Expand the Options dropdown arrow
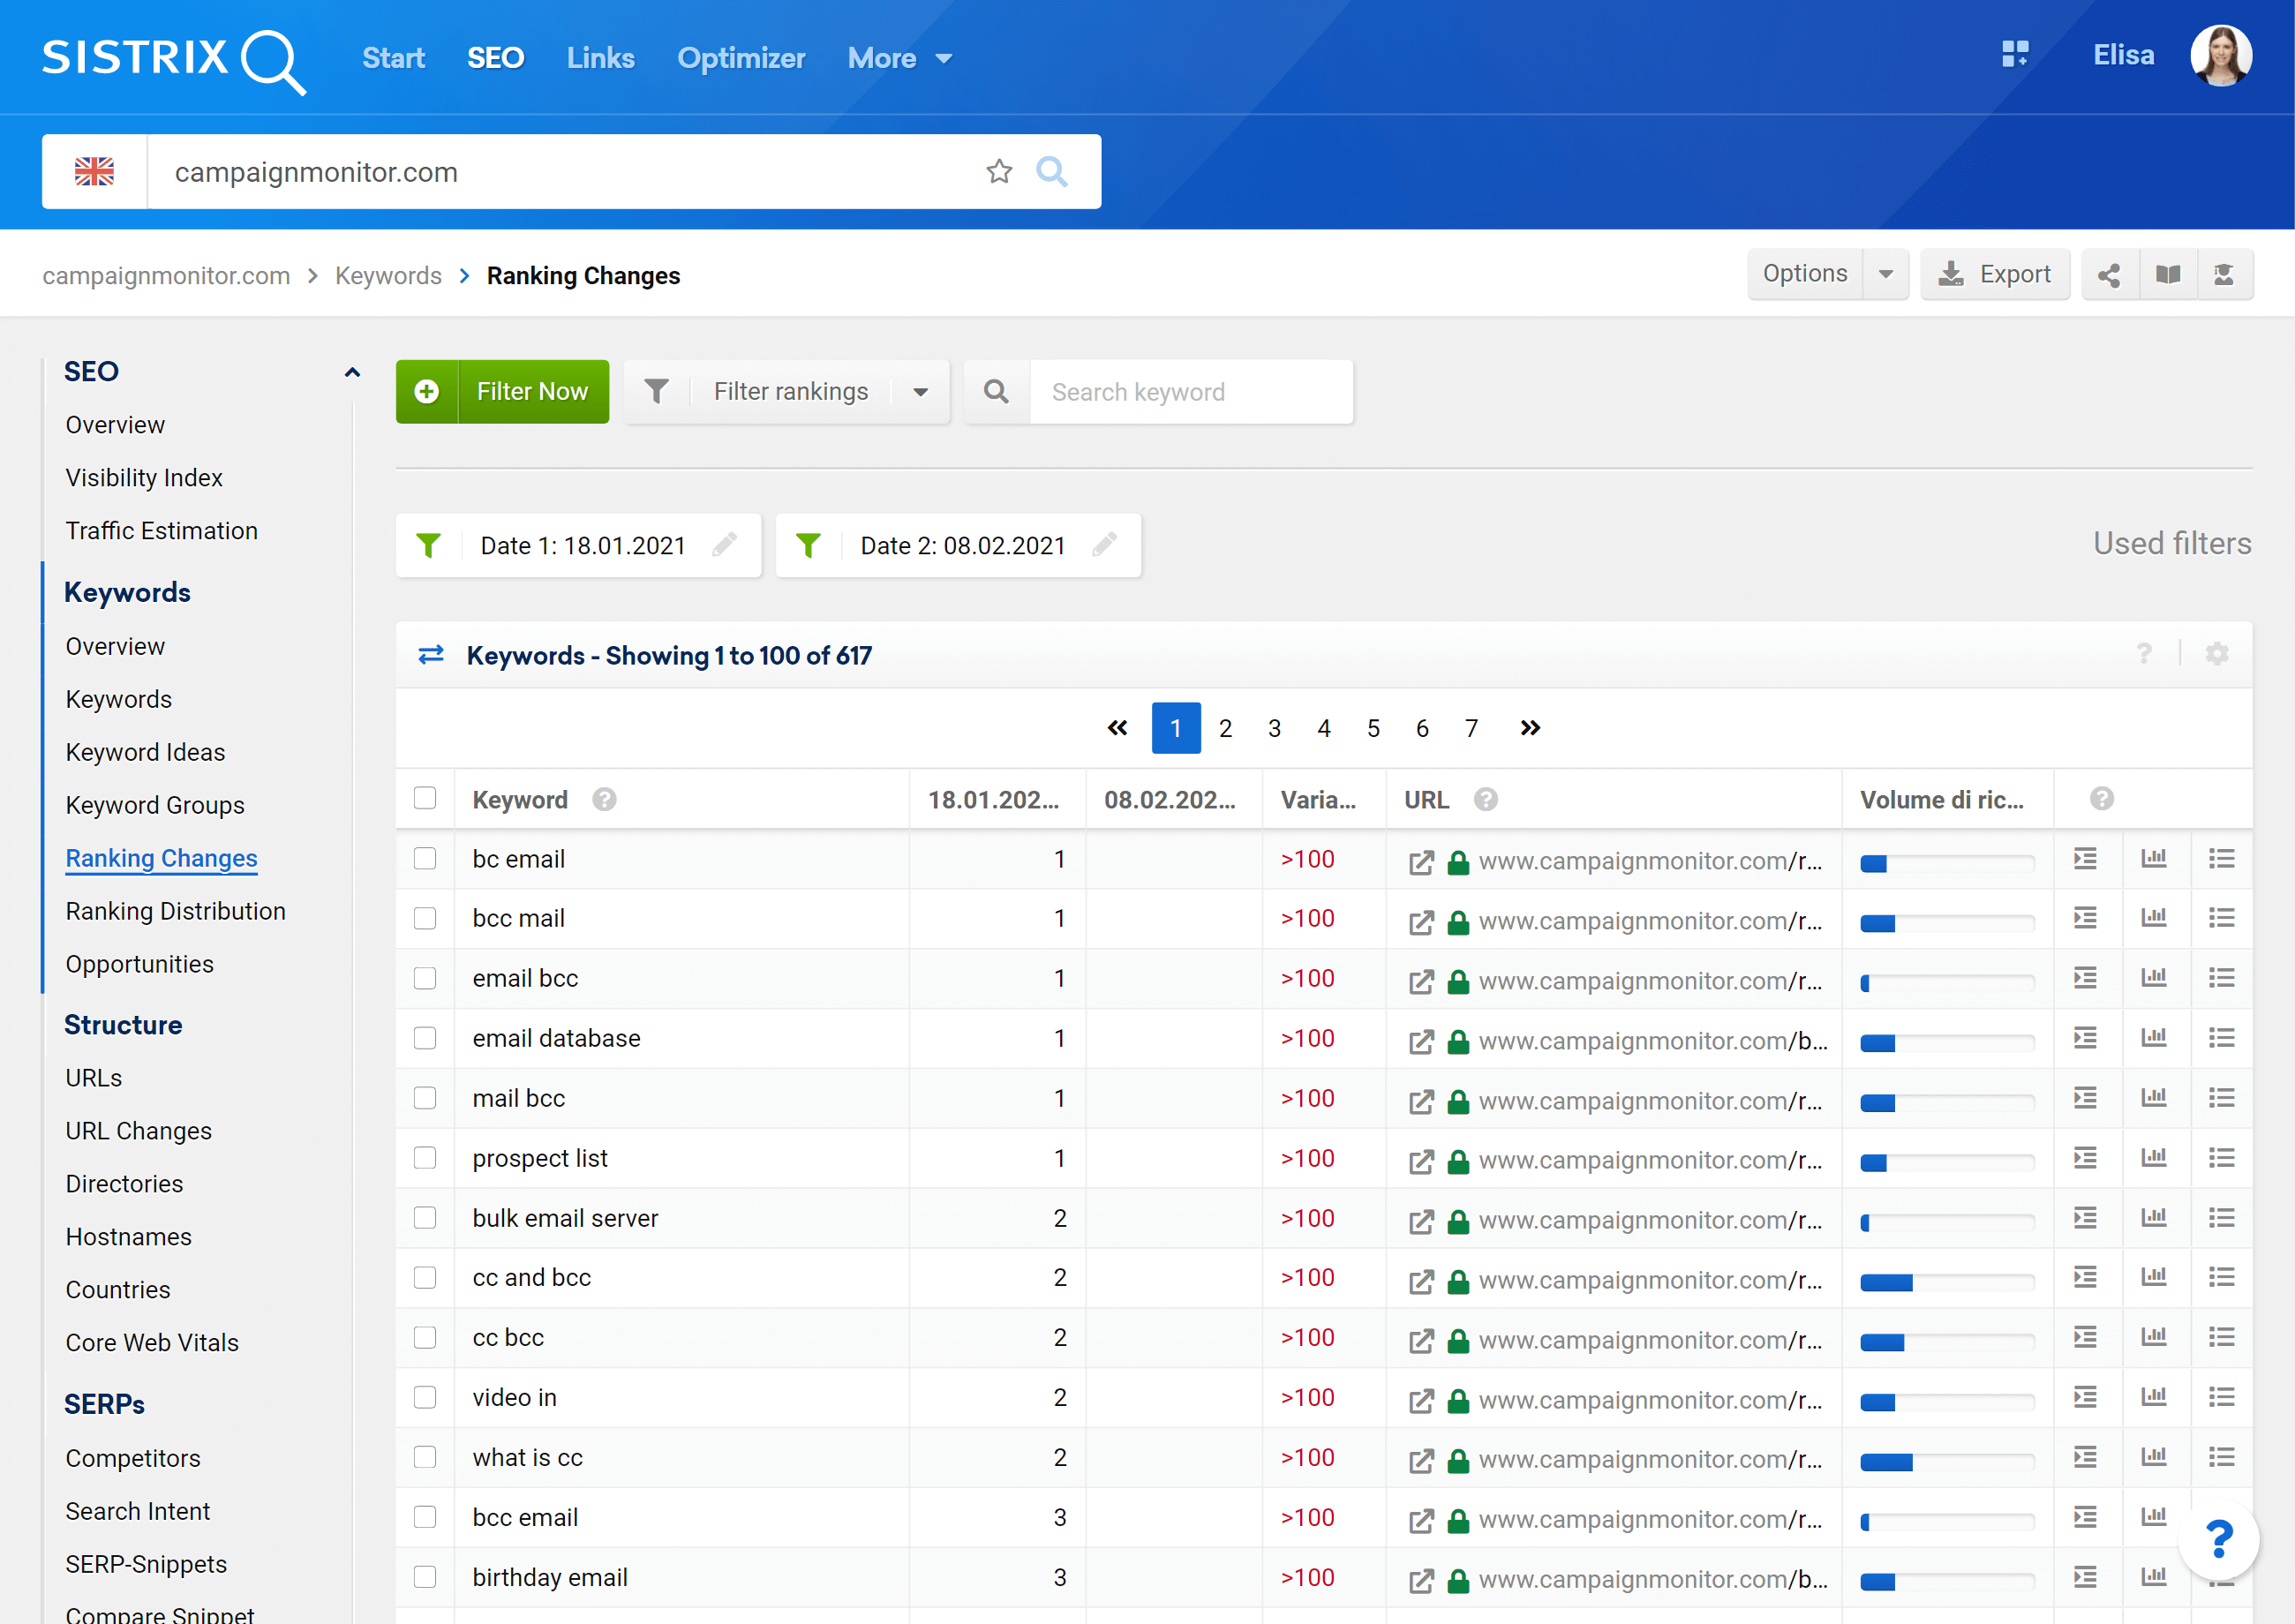 click(1886, 275)
